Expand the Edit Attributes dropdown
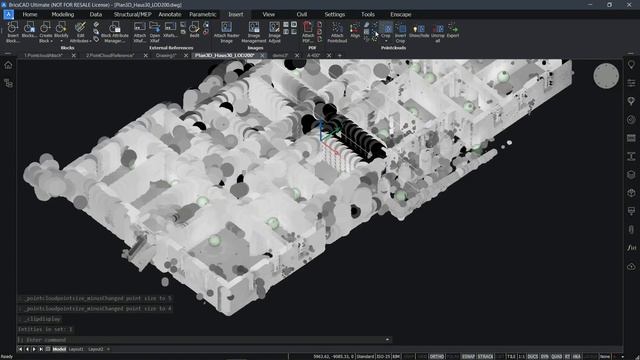This screenshot has width=640, height=360. 90,41
